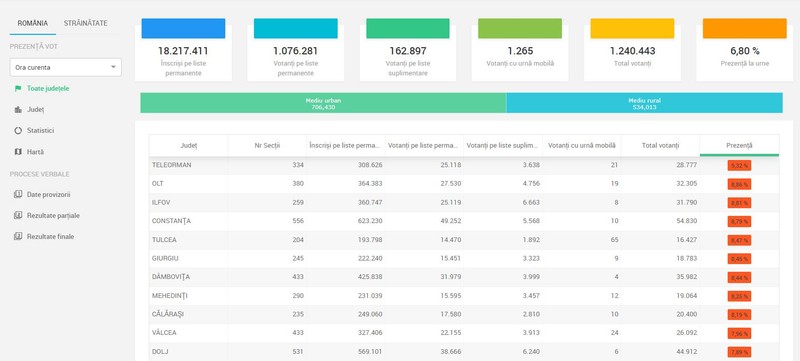This screenshot has height=361, width=800.
Task: Click the document icon beside Rezultate parțiale
Action: (18, 215)
